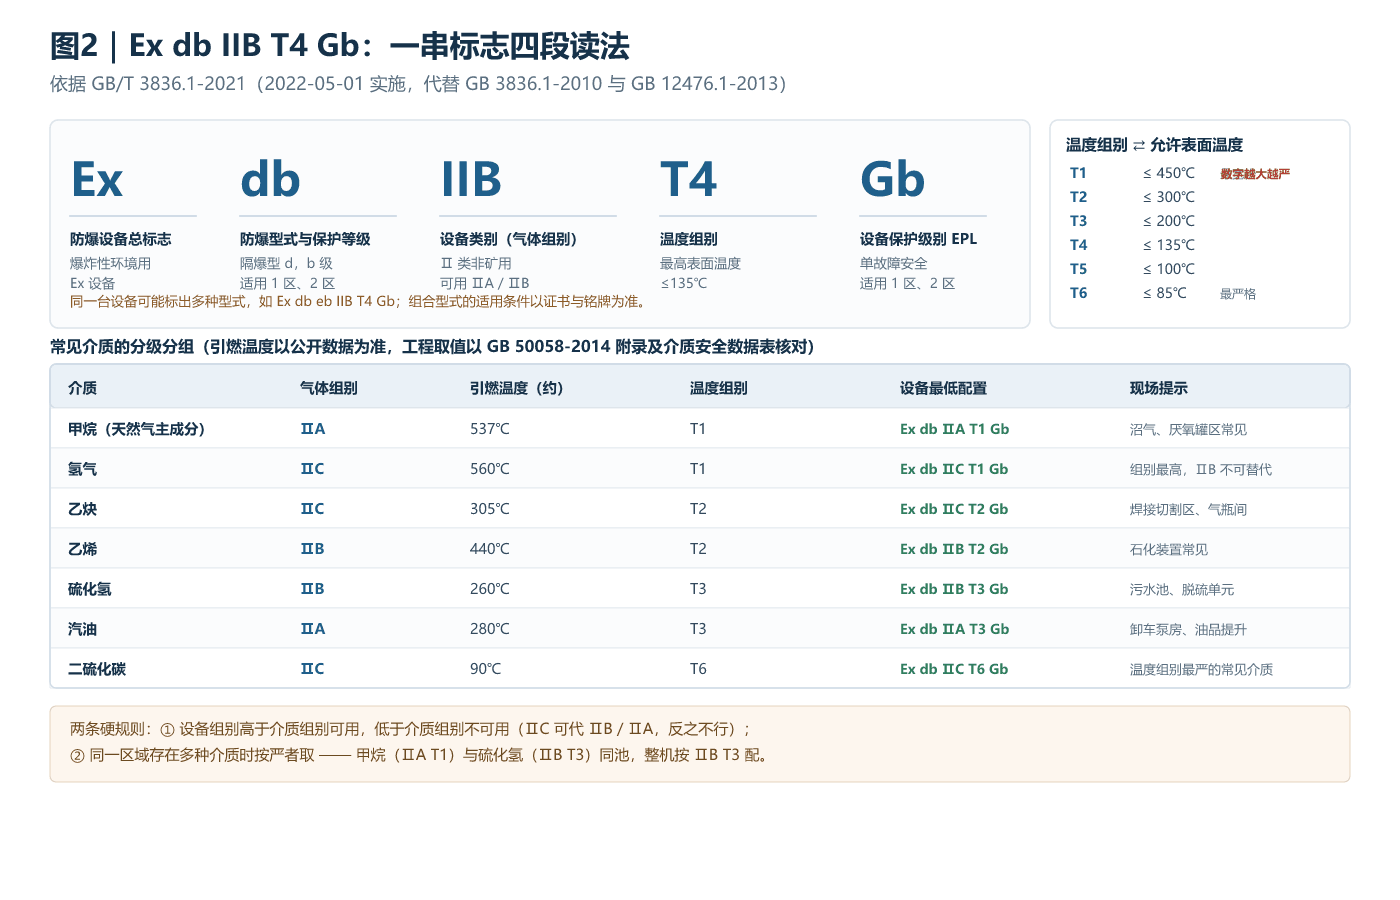Click the ignition temperature '537℃'
Image resolution: width=1400 pixels, height=900 pixels.
tap(490, 429)
